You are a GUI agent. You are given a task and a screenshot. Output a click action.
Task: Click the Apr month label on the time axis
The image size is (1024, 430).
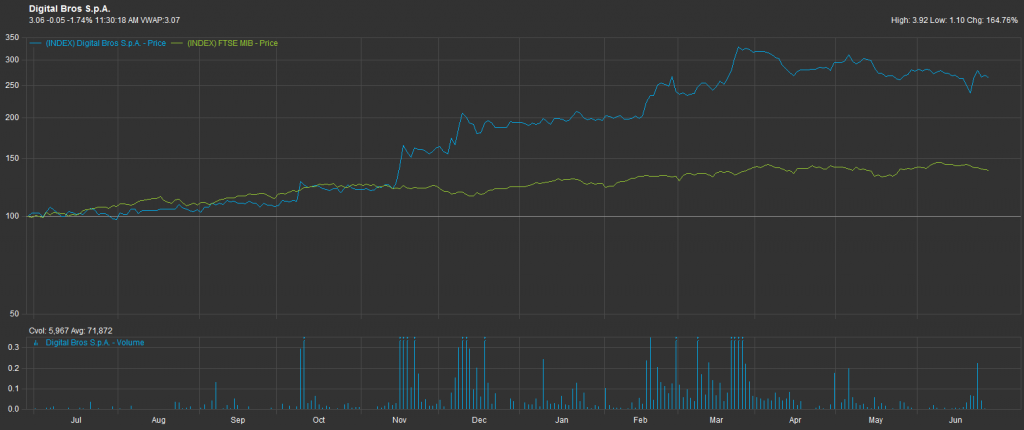(795, 421)
